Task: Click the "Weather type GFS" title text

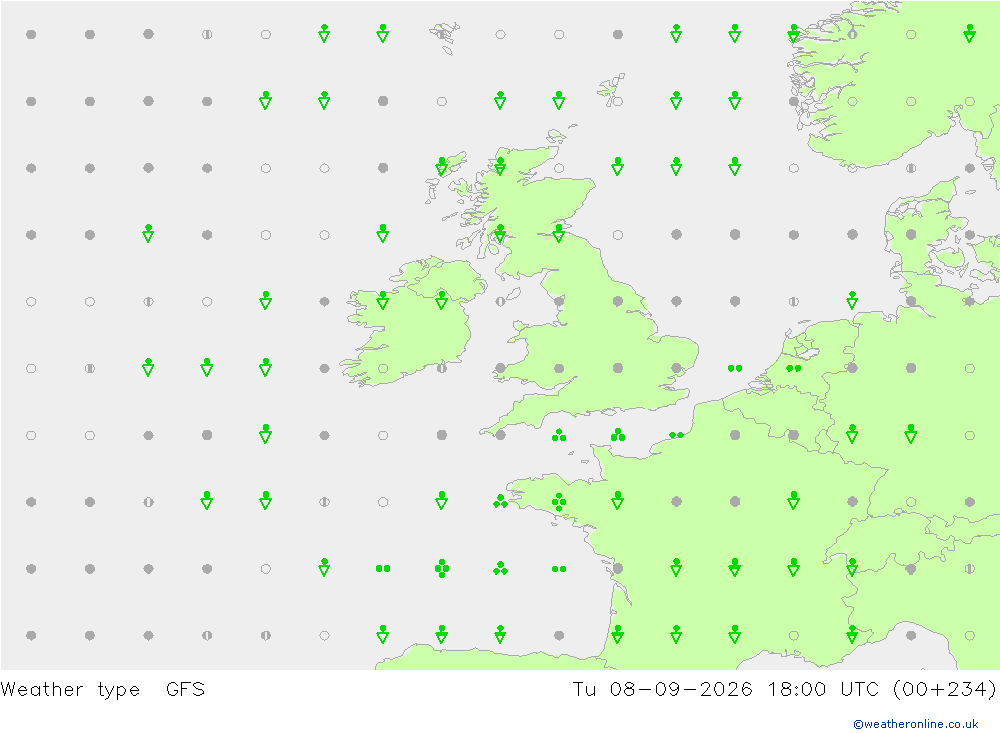Action: click(x=103, y=690)
